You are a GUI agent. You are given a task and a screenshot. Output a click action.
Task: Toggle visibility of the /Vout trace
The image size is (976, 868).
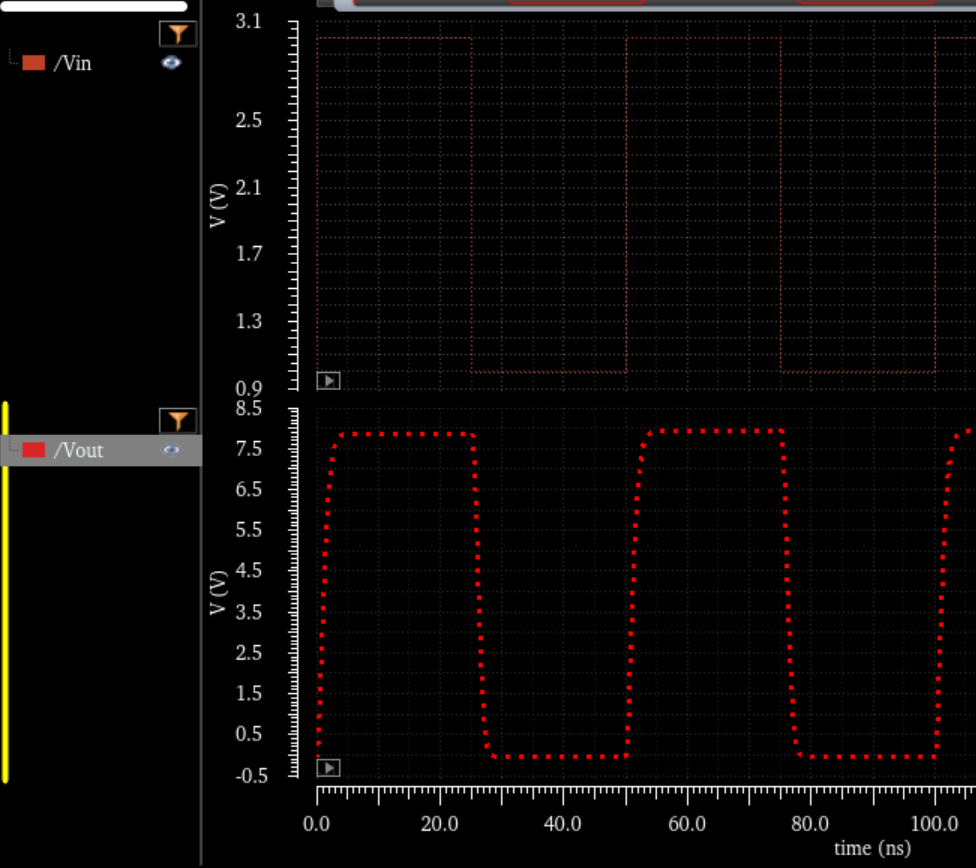coord(172,450)
